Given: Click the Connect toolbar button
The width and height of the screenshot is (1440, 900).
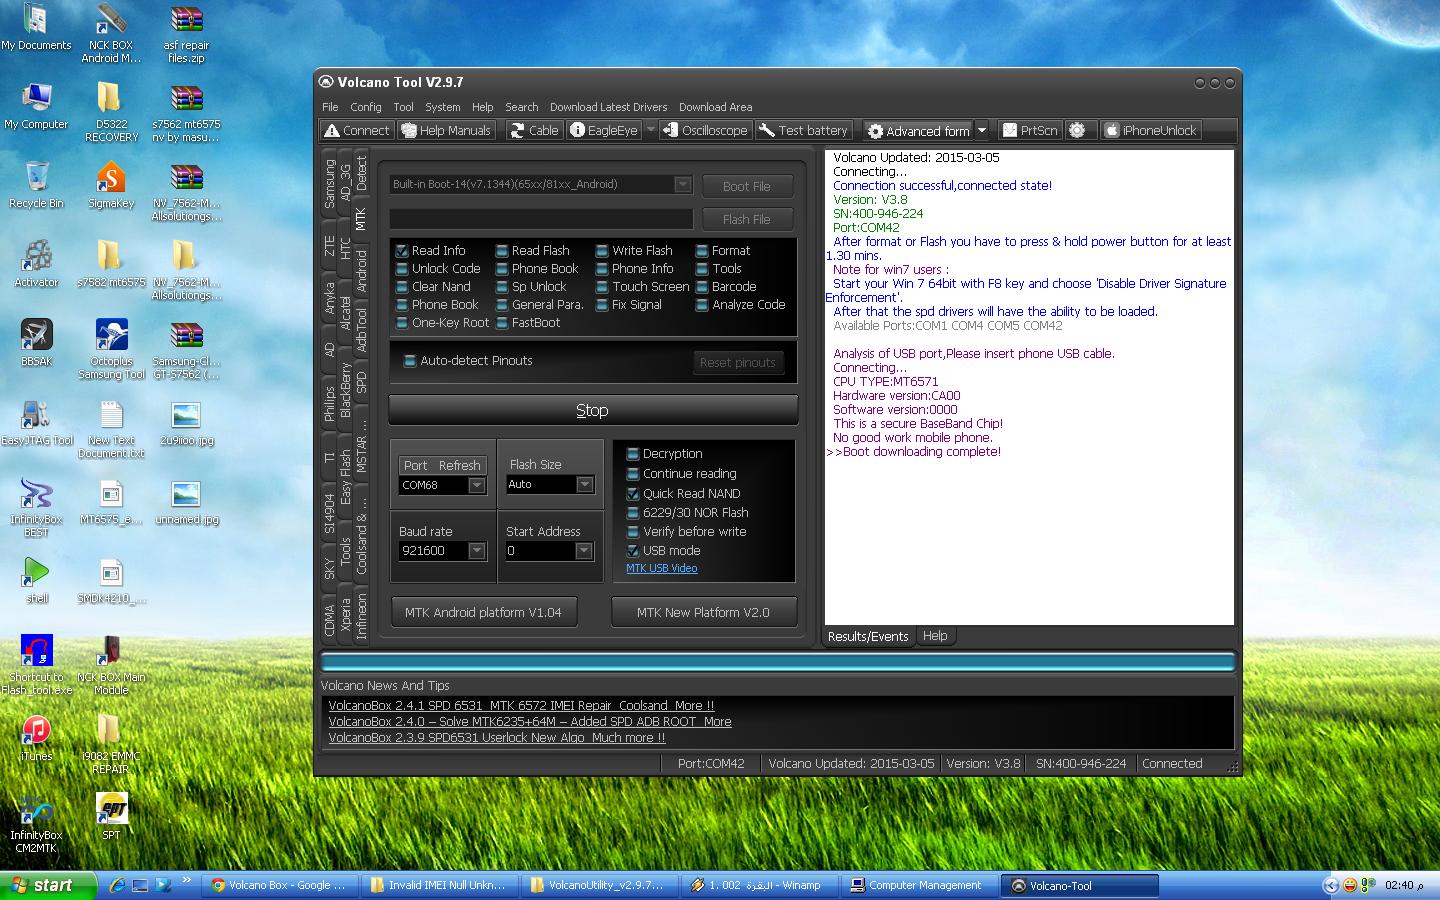Looking at the screenshot, I should tap(356, 130).
